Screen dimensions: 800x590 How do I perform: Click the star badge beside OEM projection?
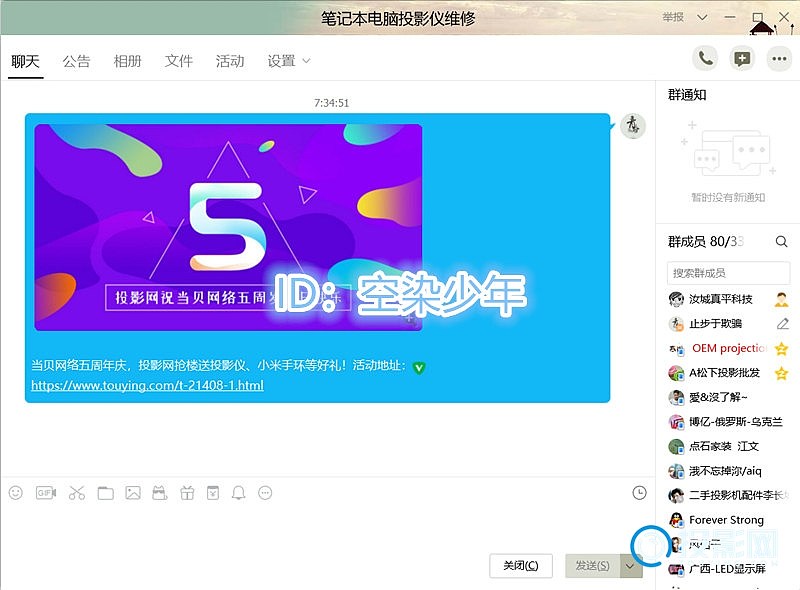coord(781,349)
